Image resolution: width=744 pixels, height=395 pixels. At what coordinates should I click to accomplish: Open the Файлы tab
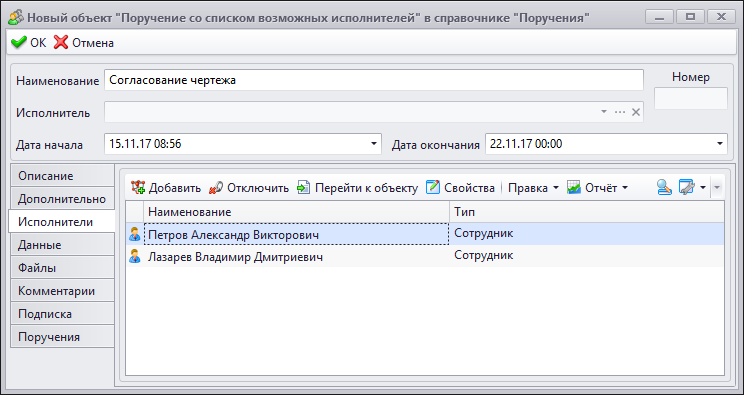click(62, 268)
